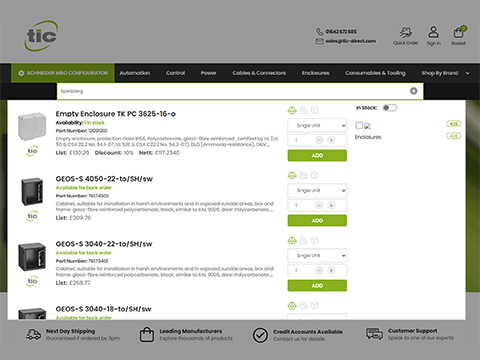The width and height of the screenshot is (480, 360).
Task: Open the Single Unit dropdown for GEOS-S 3040-22
Action: click(317, 255)
